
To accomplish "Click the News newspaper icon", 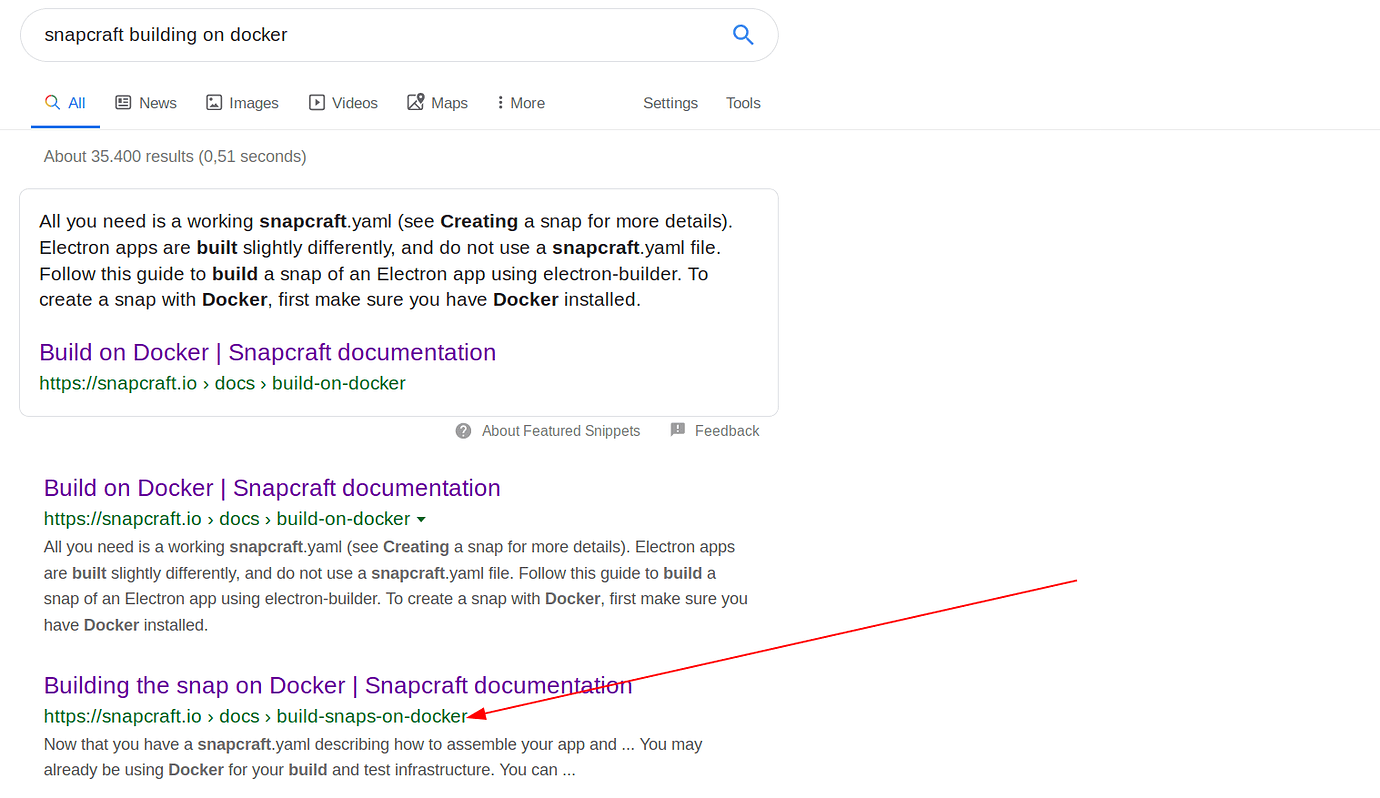I will pyautogui.click(x=122, y=102).
